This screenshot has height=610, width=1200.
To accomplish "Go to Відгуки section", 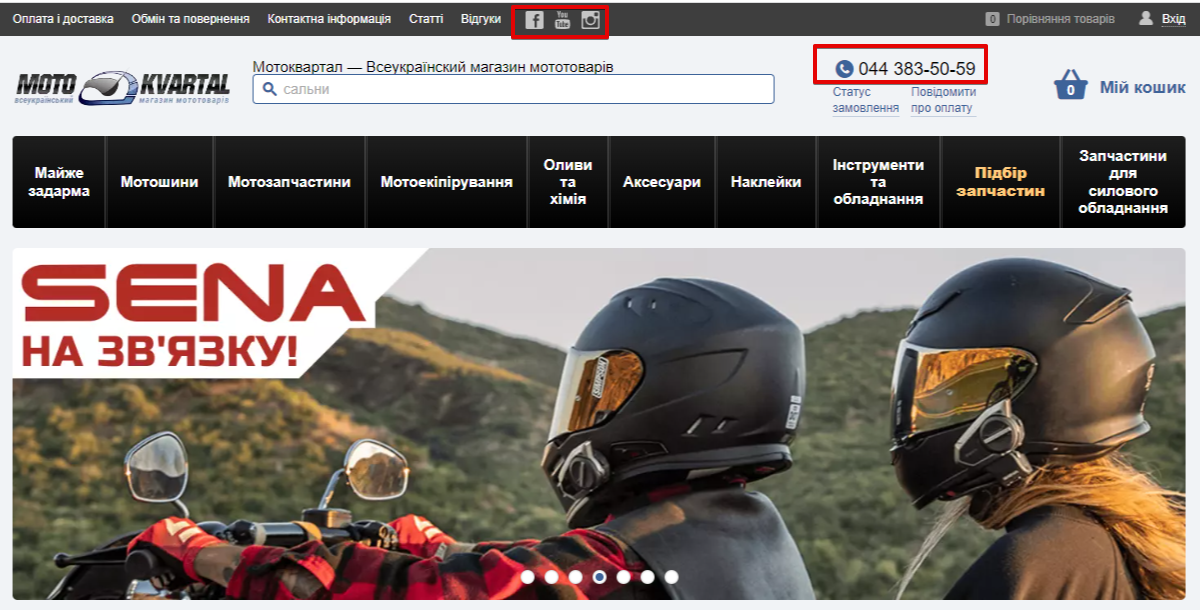I will point(481,19).
